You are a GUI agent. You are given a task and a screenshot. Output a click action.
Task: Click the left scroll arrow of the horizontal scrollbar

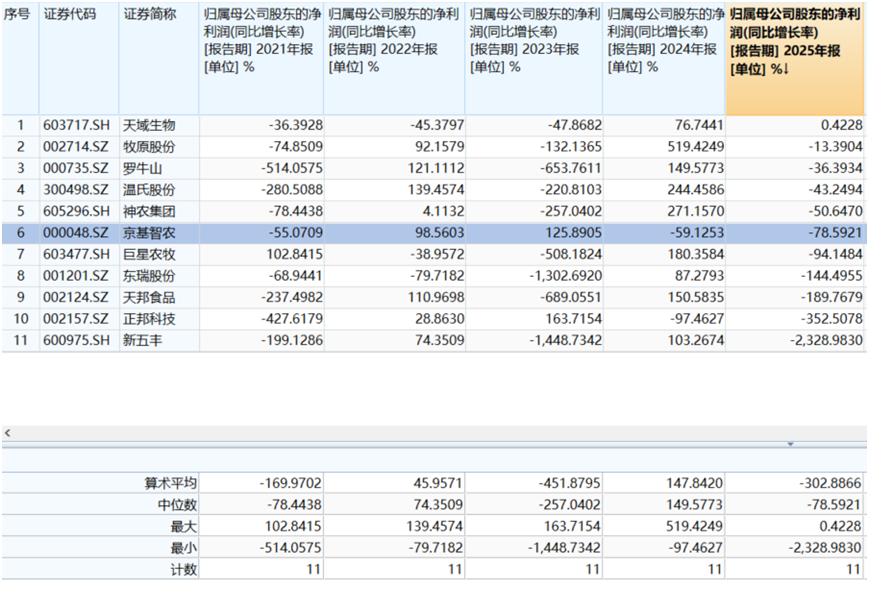pos(7,433)
